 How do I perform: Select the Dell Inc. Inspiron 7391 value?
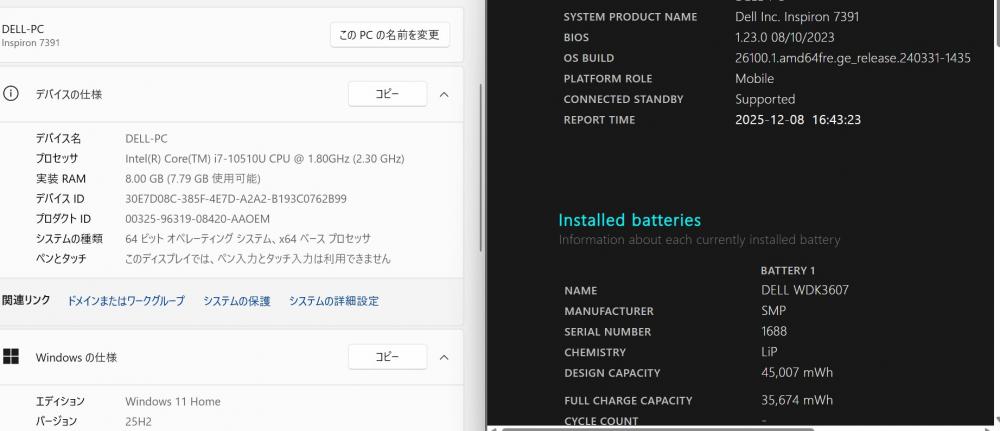[x=797, y=17]
